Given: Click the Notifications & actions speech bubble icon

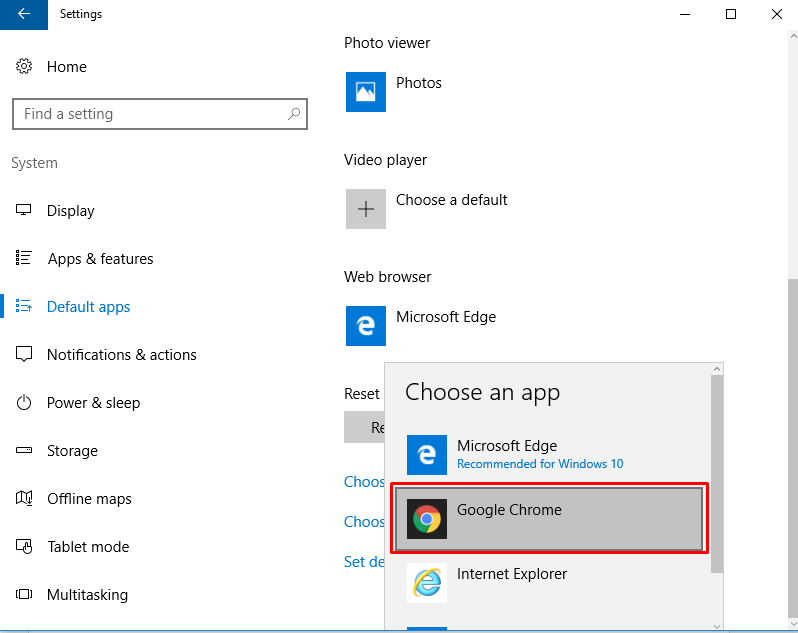Looking at the screenshot, I should [x=24, y=354].
